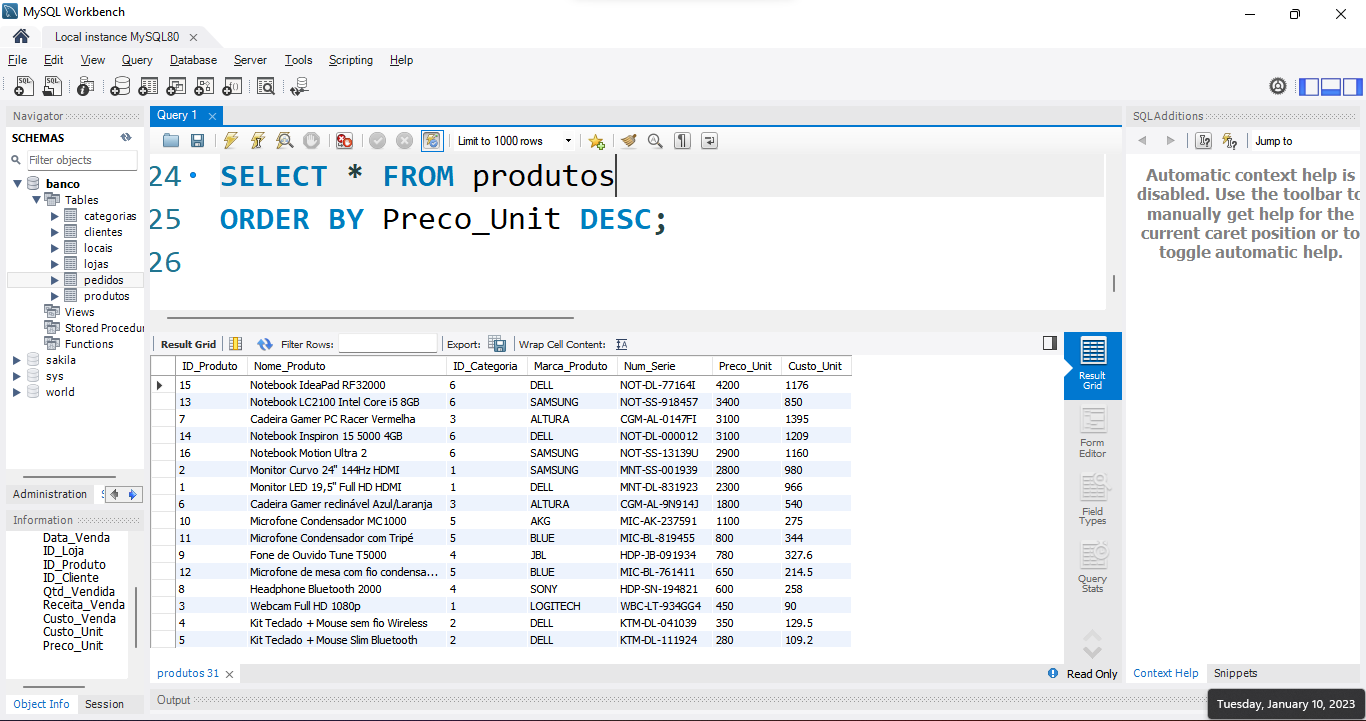Show the Query Stats view

(x=1093, y=567)
